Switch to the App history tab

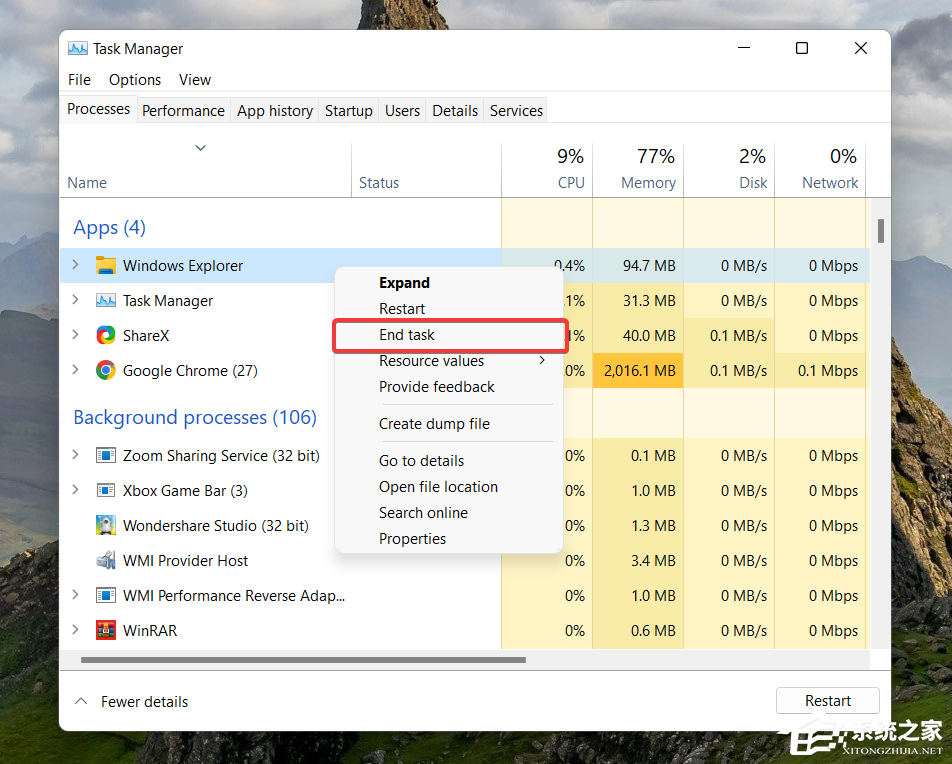pos(275,111)
